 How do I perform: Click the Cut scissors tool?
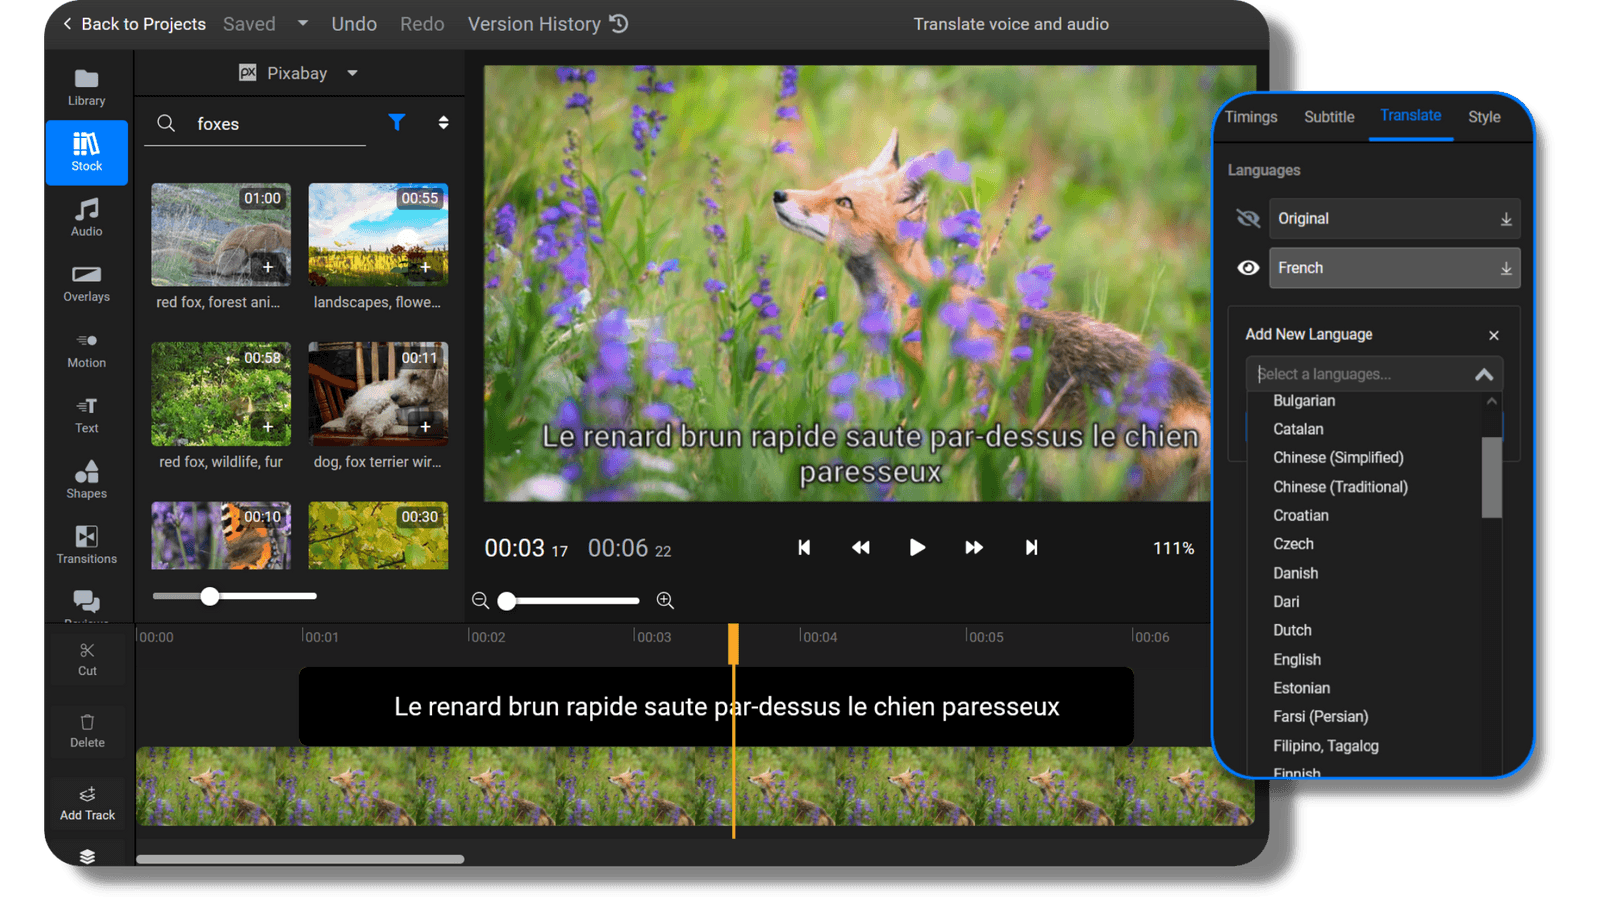coord(87,659)
